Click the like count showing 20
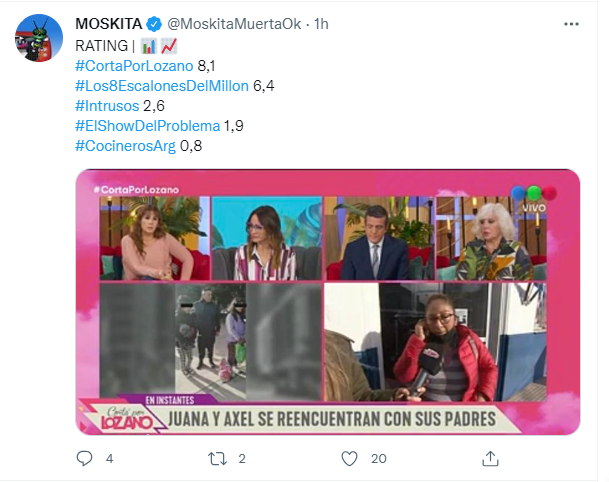 coord(379,459)
